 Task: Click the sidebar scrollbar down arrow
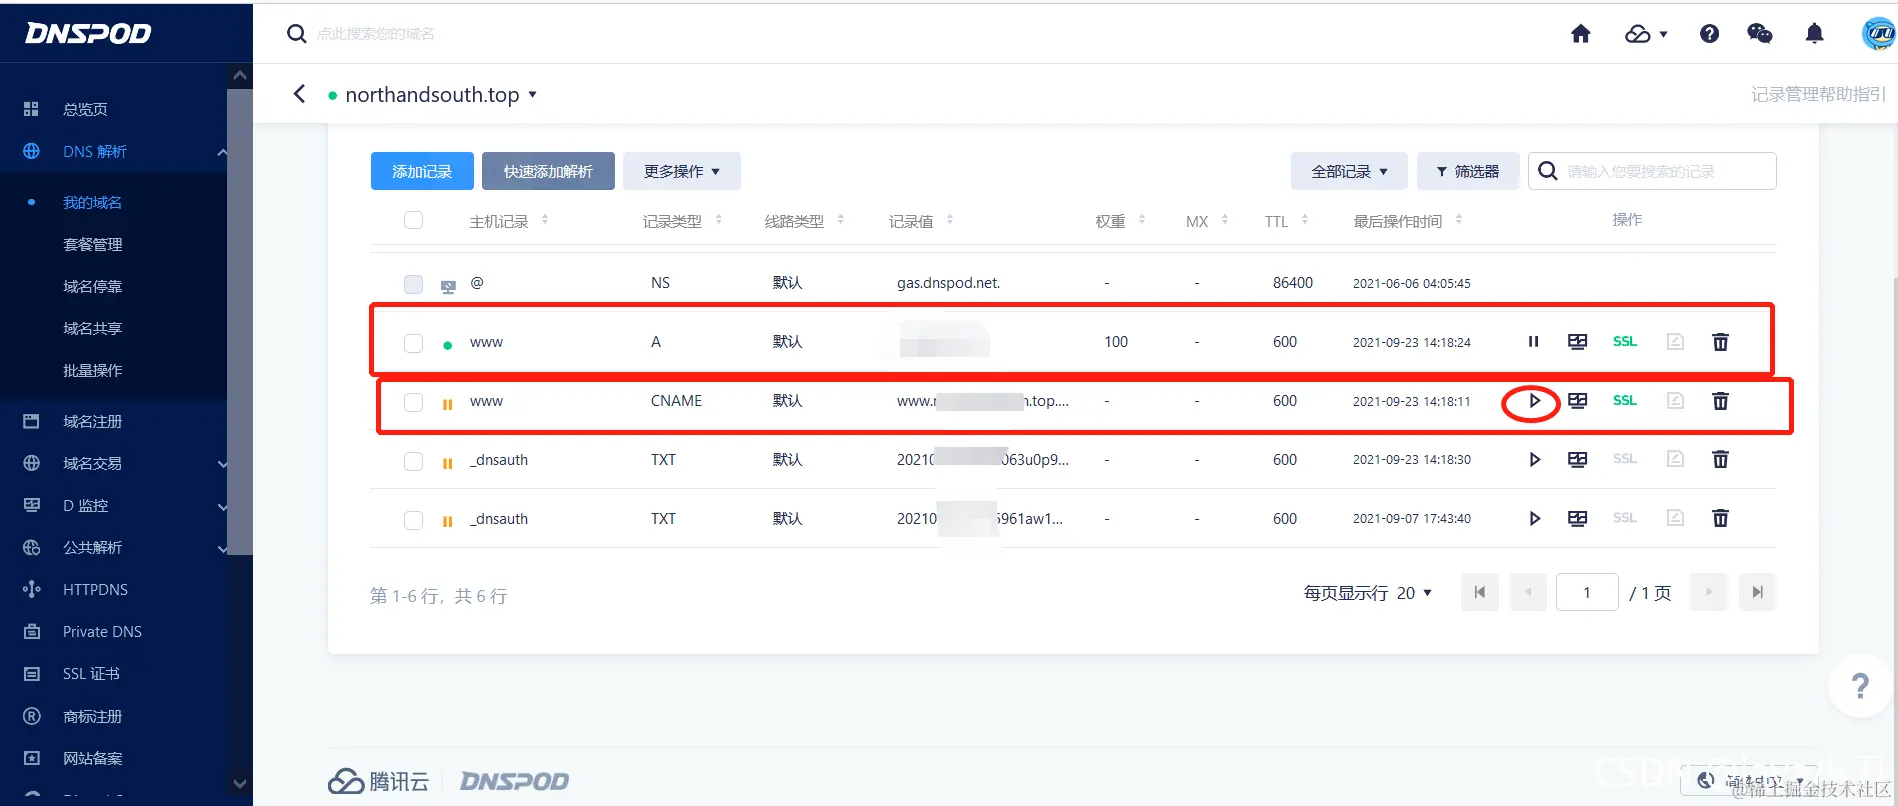tap(240, 783)
